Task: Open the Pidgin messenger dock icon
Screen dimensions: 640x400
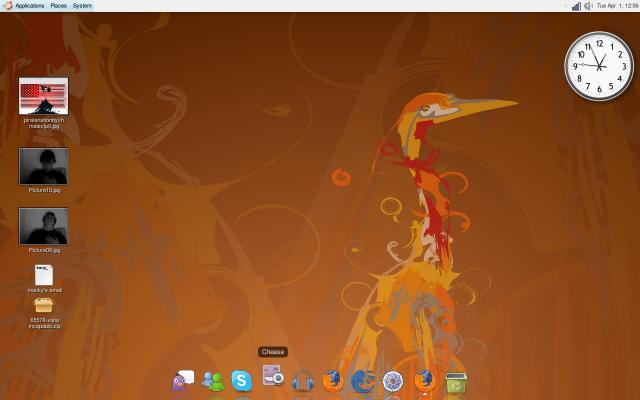Action: tap(182, 381)
